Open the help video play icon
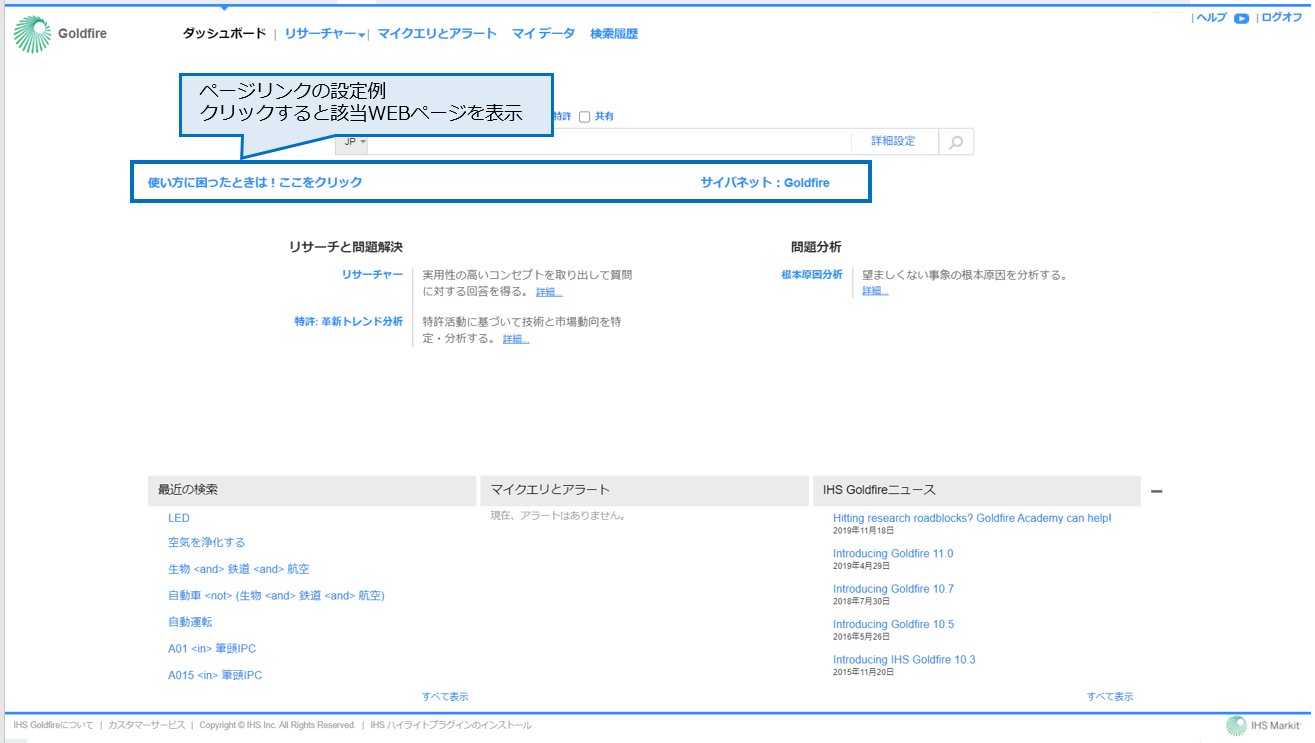 click(1241, 18)
